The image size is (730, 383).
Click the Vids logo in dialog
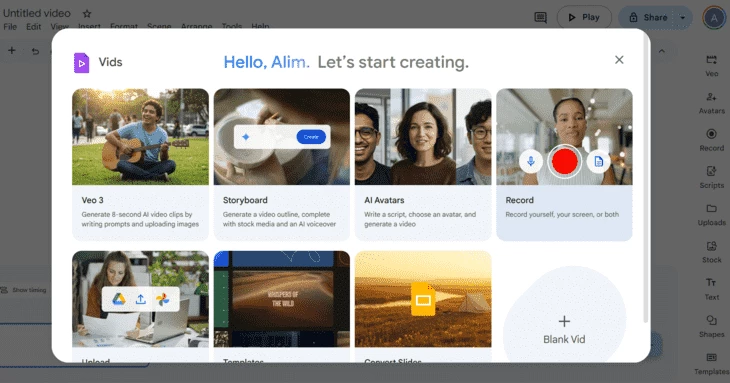click(81, 62)
